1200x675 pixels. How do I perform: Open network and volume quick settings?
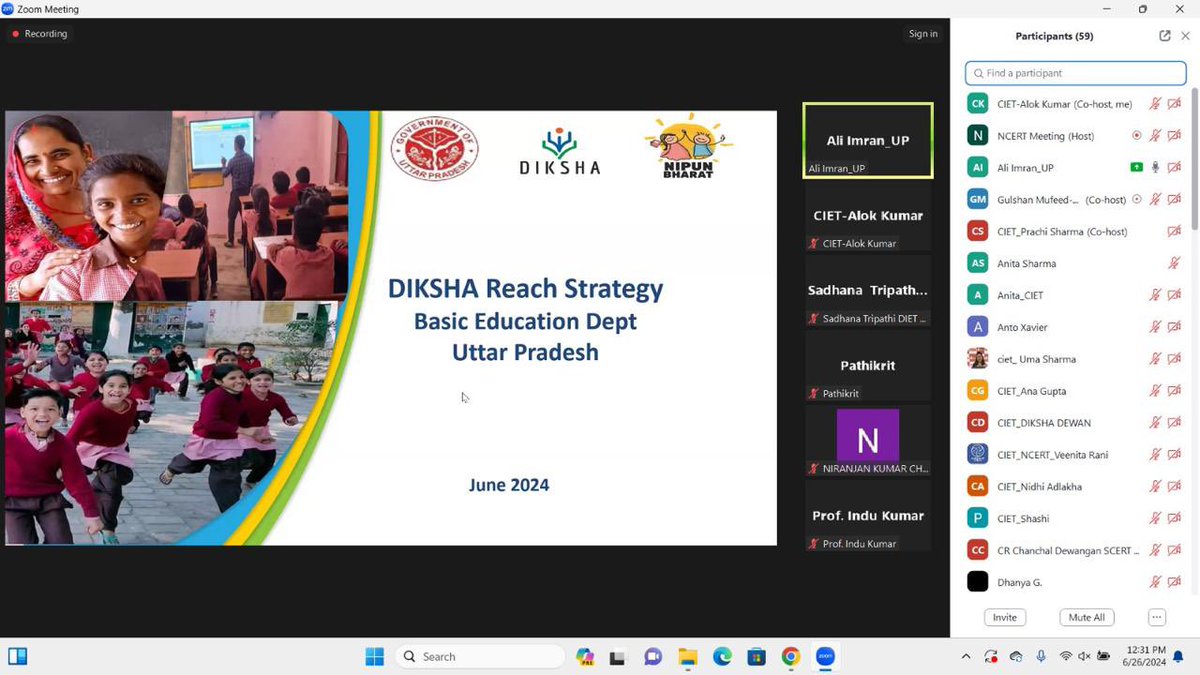coord(1084,657)
